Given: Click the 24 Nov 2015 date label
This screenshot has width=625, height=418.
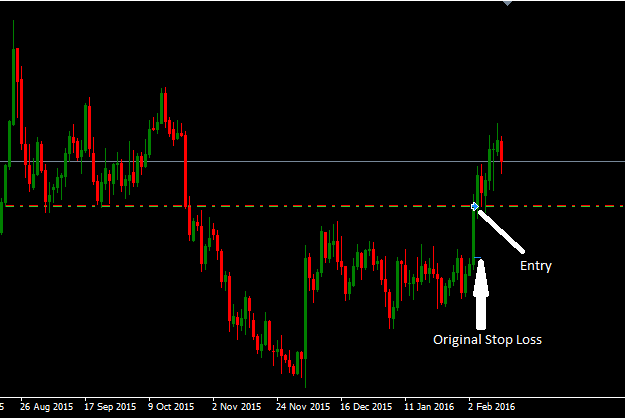Looking at the screenshot, I should [x=303, y=407].
